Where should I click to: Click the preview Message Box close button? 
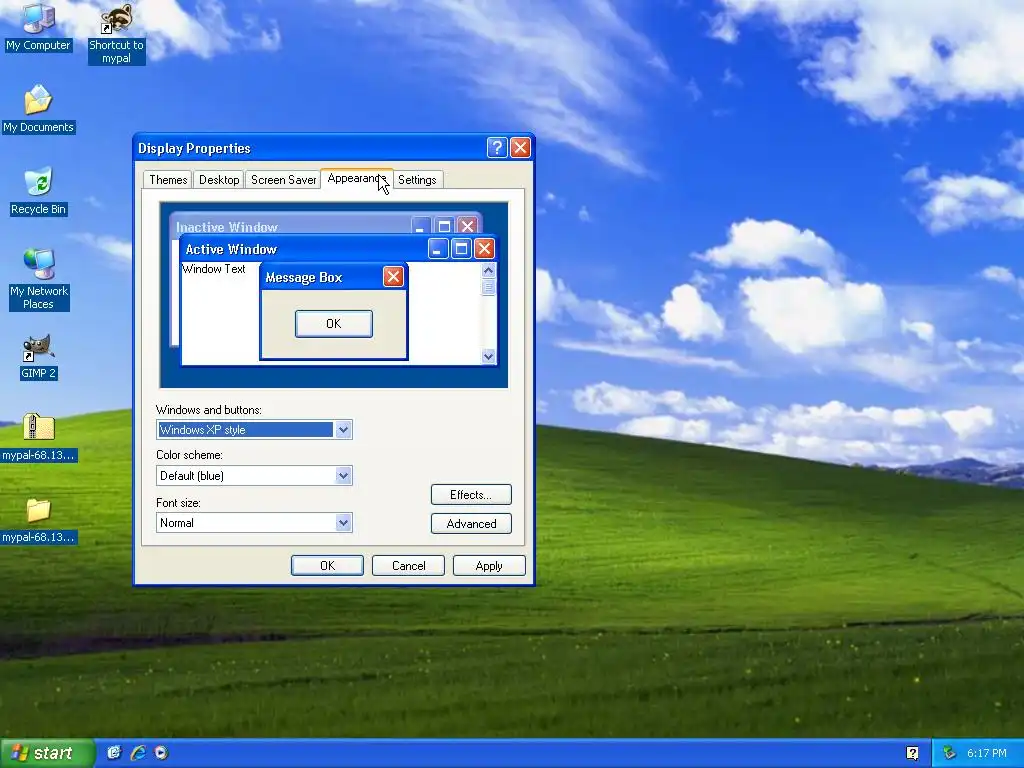point(393,277)
